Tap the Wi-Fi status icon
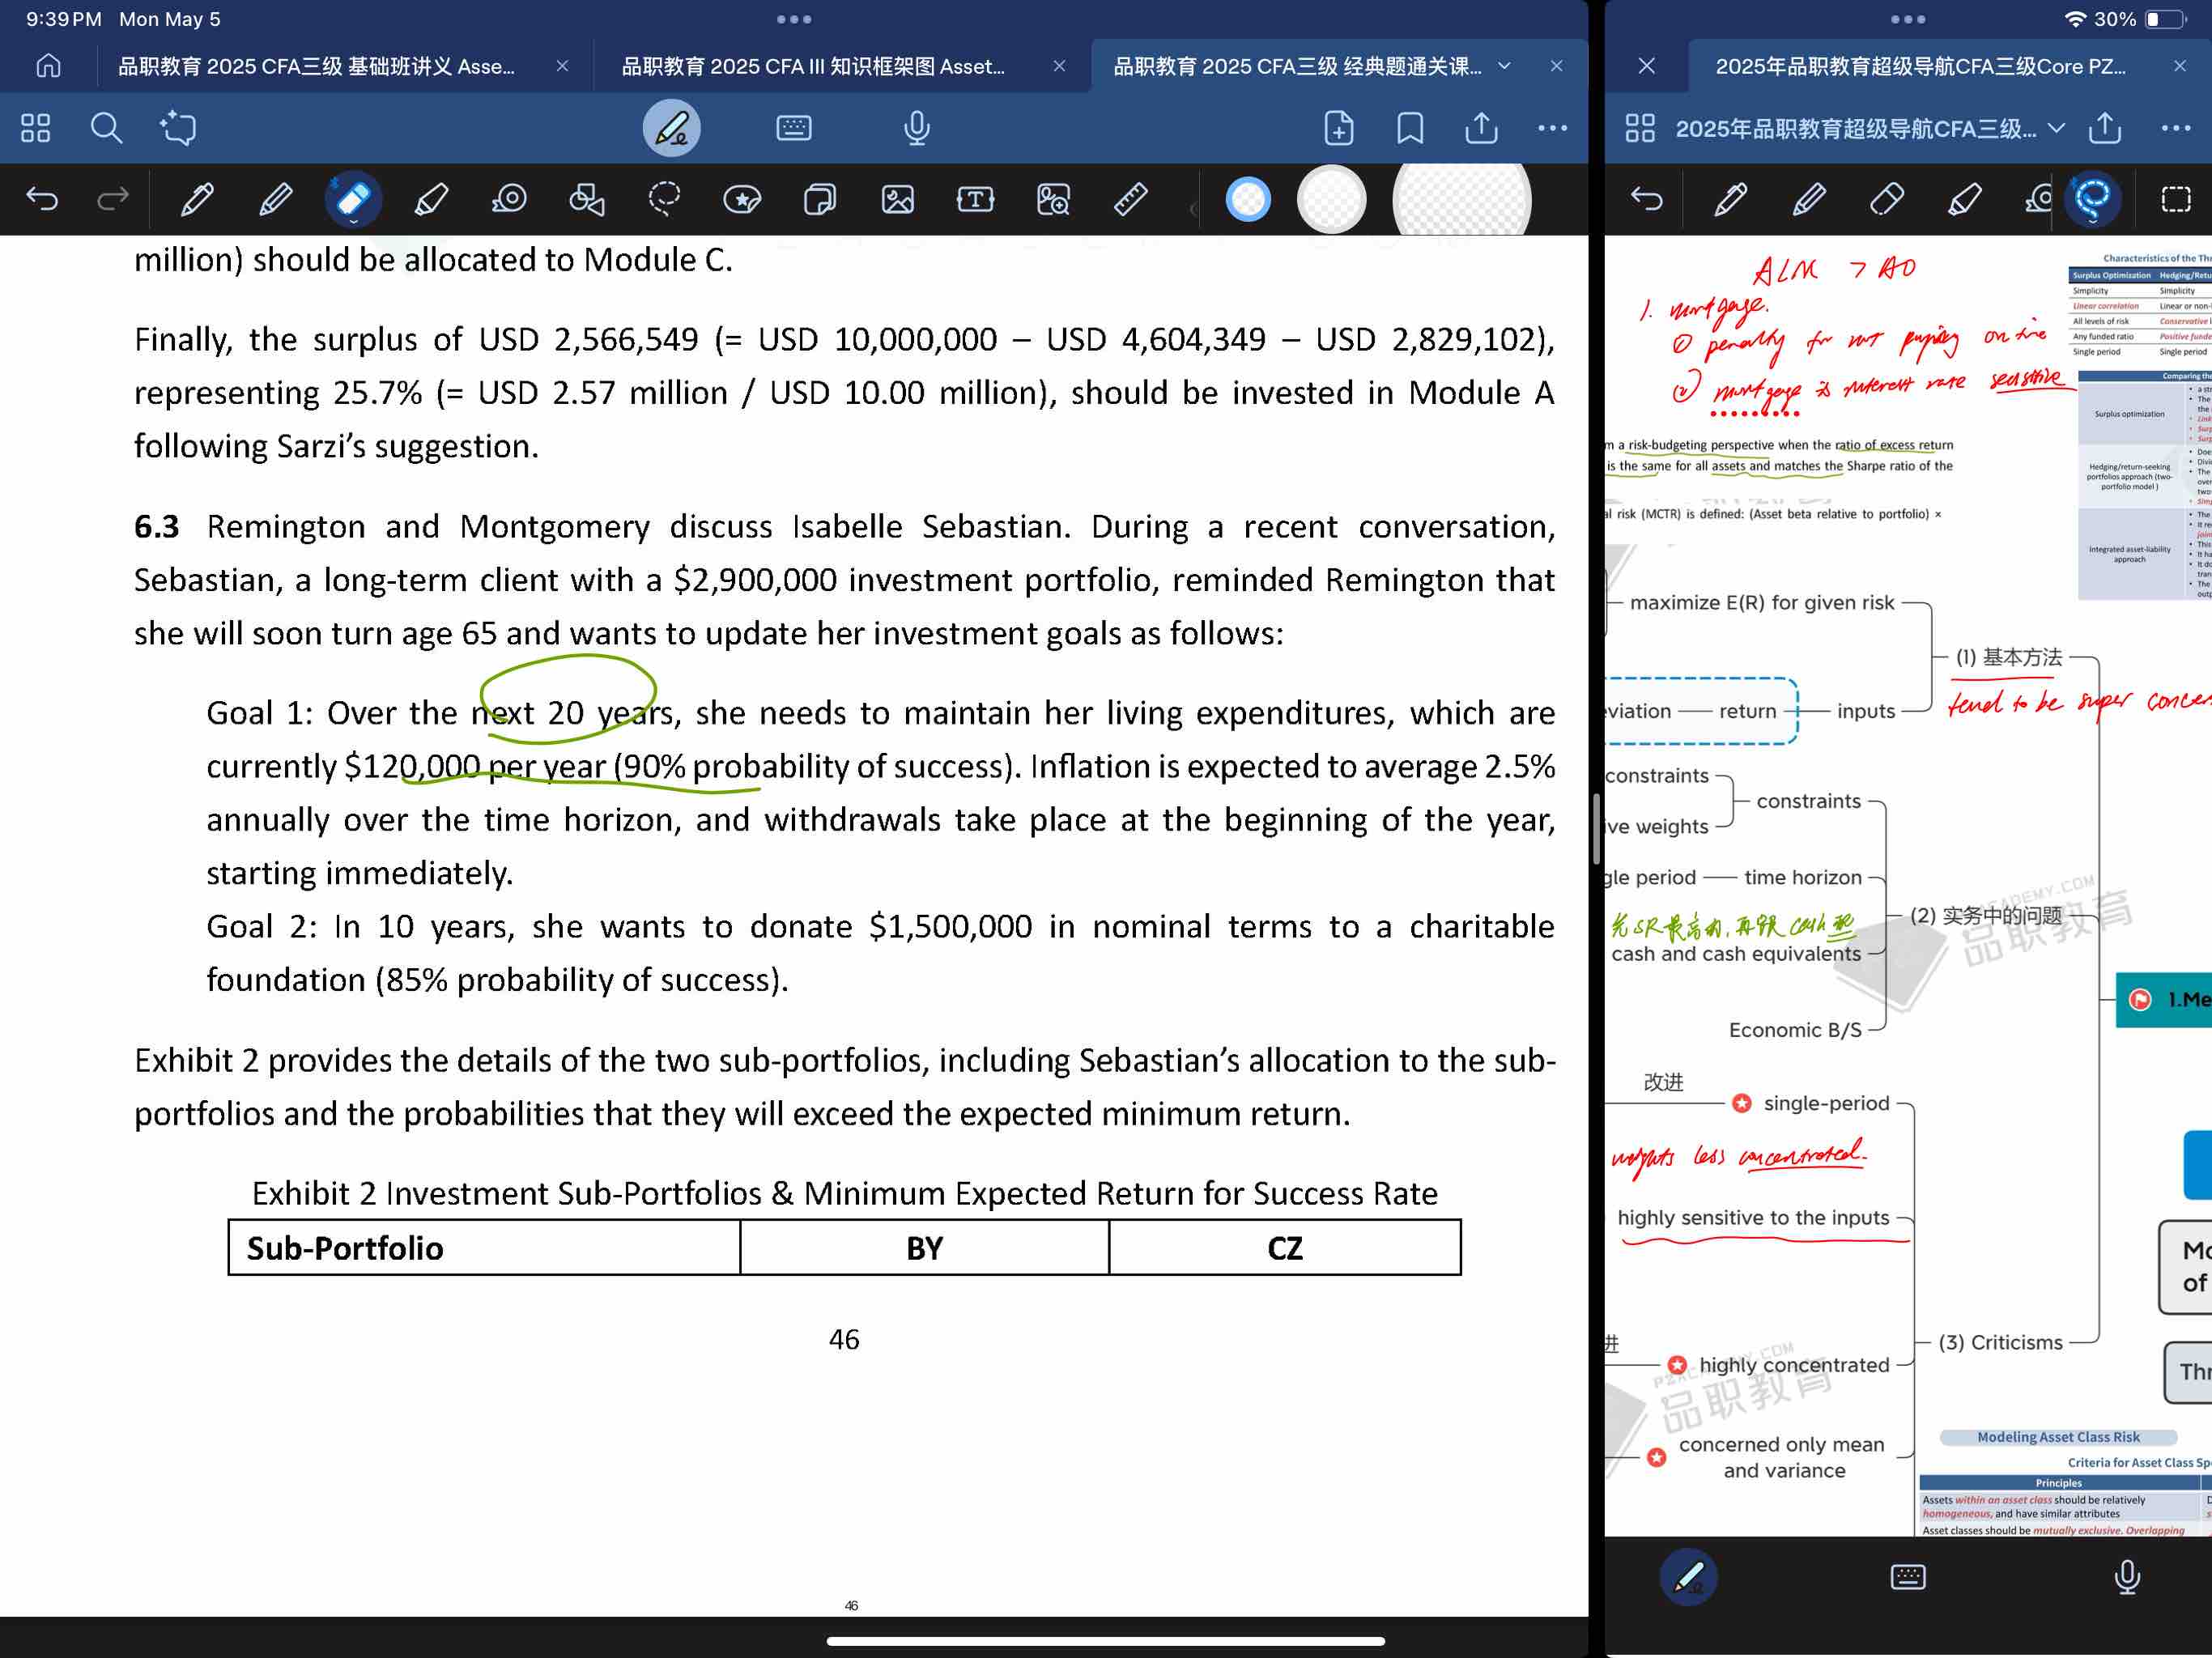The height and width of the screenshot is (1658, 2212). [2076, 19]
